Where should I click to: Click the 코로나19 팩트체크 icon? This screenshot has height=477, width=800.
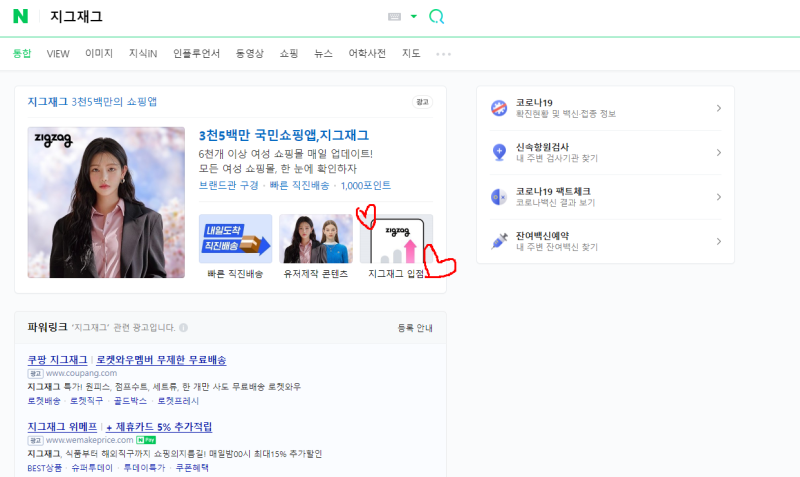tap(499, 197)
